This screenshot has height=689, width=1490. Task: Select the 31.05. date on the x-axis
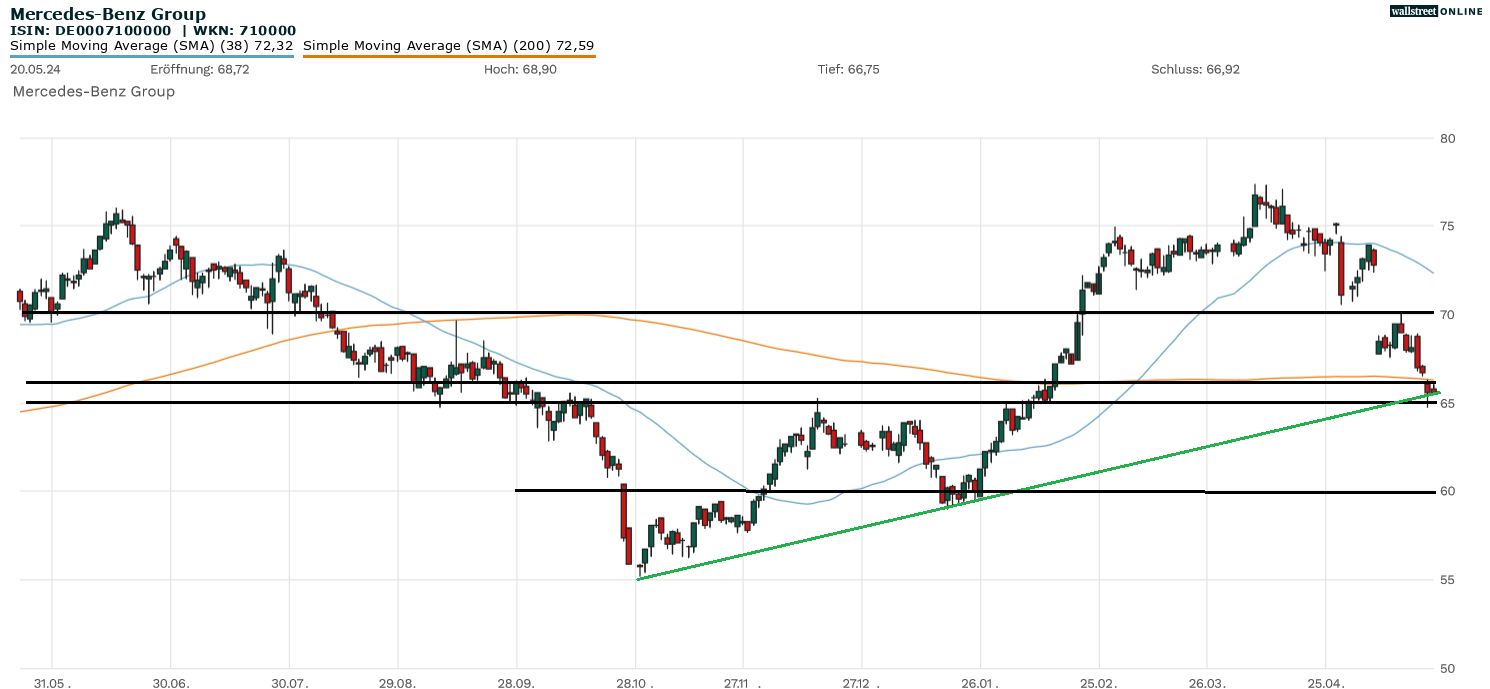pos(52,682)
